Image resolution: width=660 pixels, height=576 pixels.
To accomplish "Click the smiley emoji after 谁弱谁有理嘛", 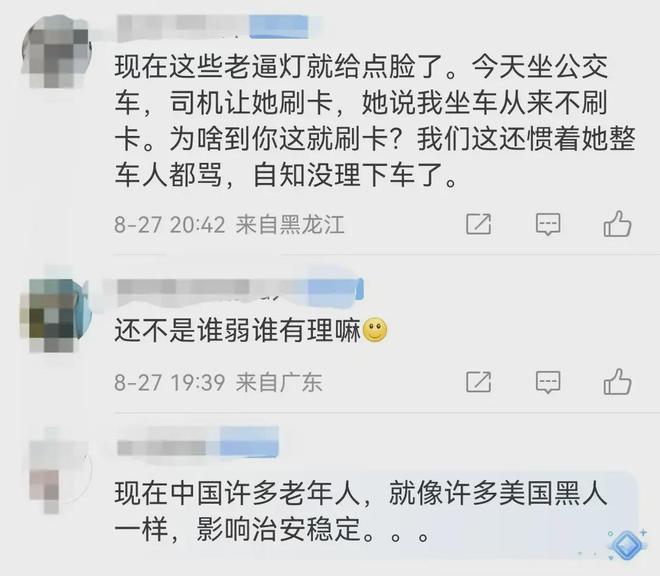I will (375, 330).
